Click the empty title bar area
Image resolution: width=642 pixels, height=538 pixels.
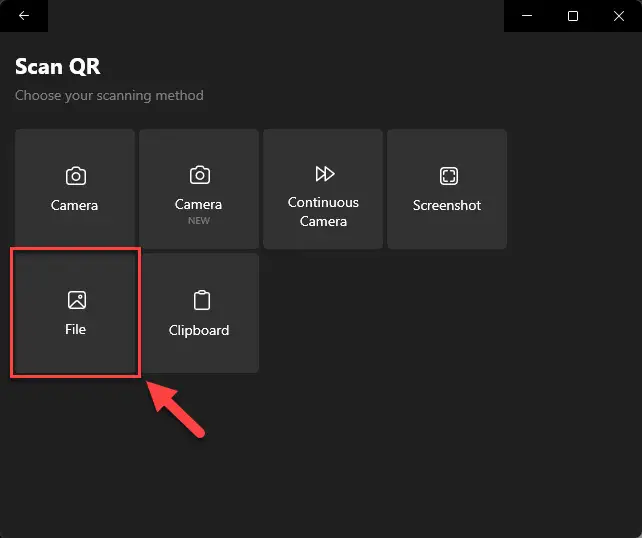276,16
